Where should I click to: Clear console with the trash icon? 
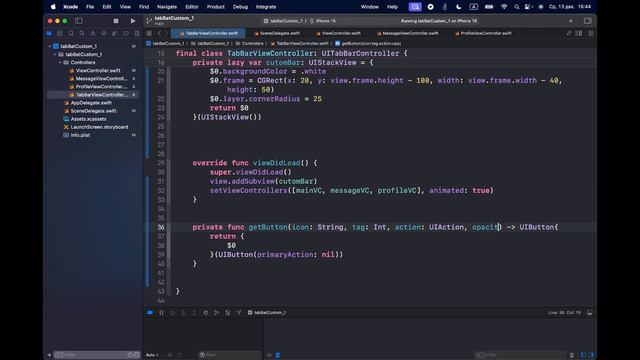[x=571, y=355]
